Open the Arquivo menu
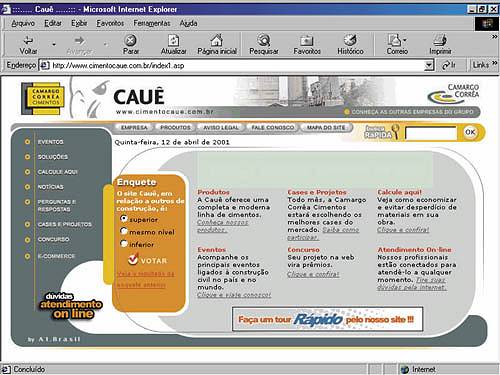500x375 pixels. [x=23, y=23]
